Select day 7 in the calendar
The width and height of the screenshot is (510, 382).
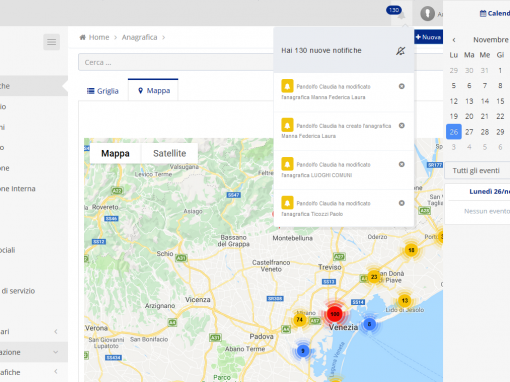click(485, 86)
